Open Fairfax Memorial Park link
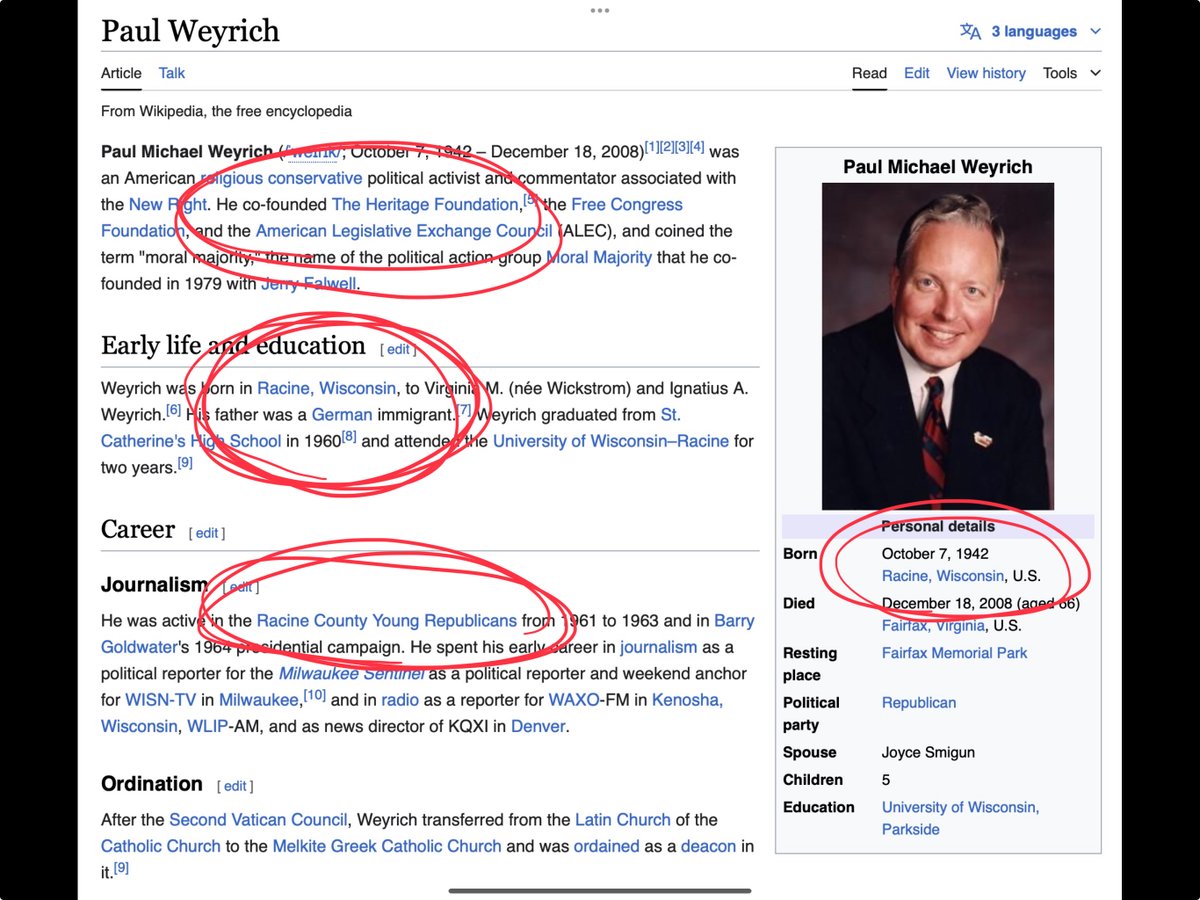Viewport: 1200px width, 900px height. [955, 653]
